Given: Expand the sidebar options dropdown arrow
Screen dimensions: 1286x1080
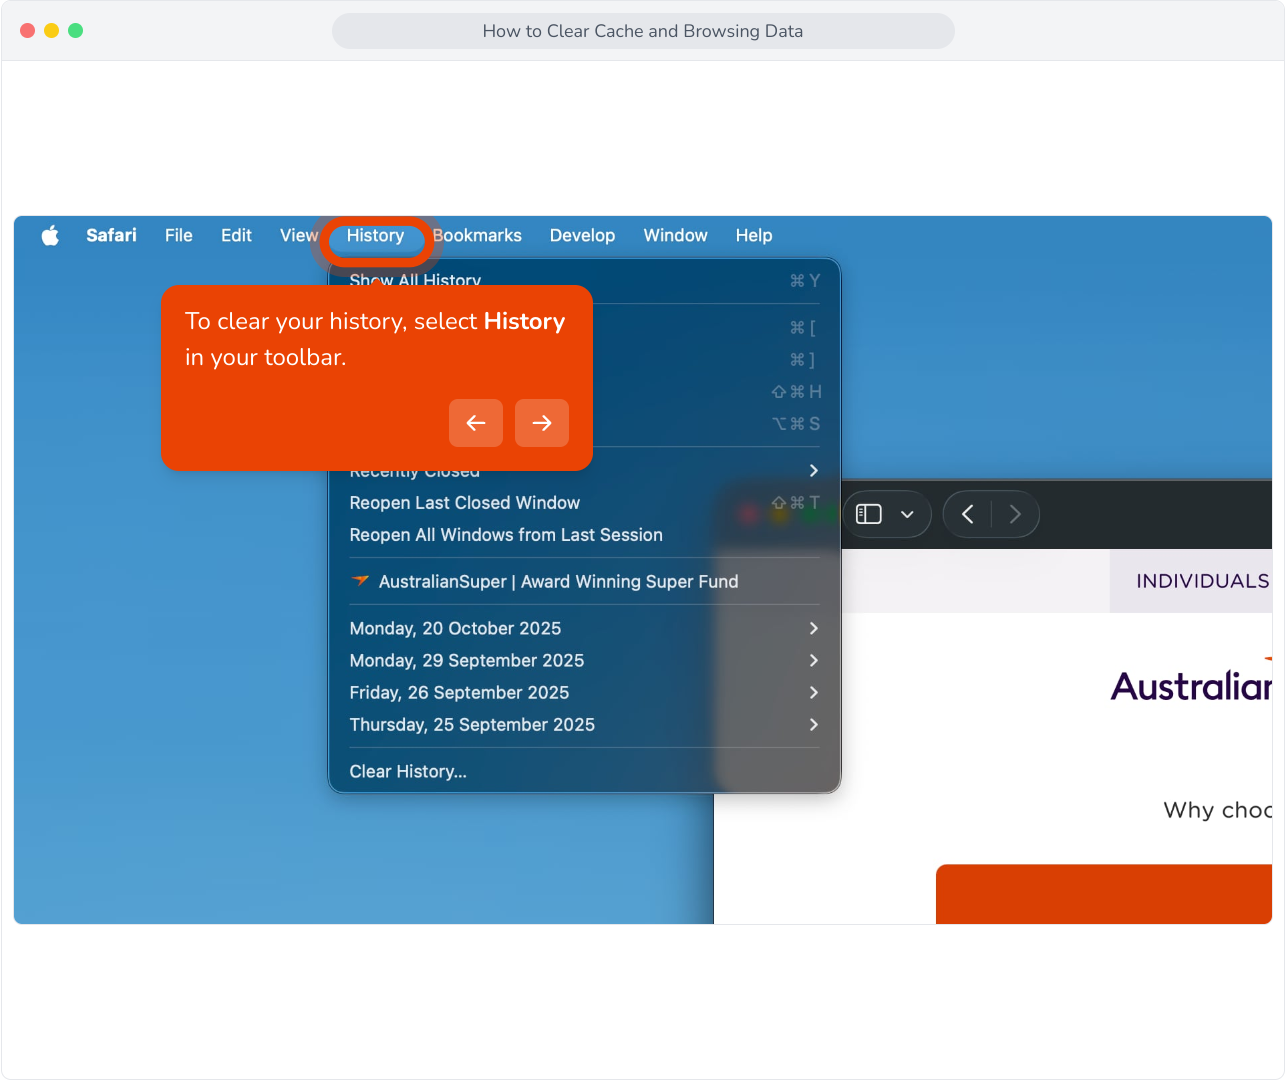Looking at the screenshot, I should [x=907, y=514].
